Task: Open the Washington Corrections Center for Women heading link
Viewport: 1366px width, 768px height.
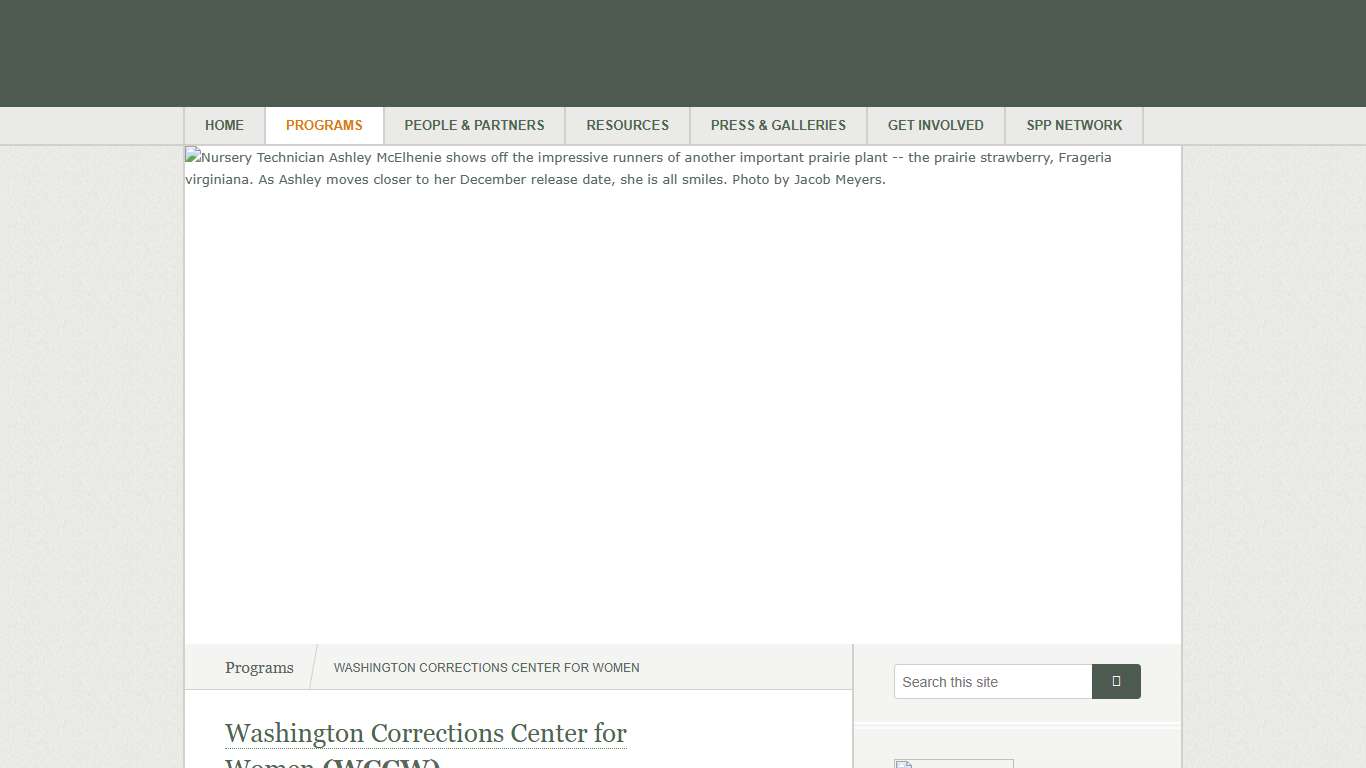Action: [426, 733]
